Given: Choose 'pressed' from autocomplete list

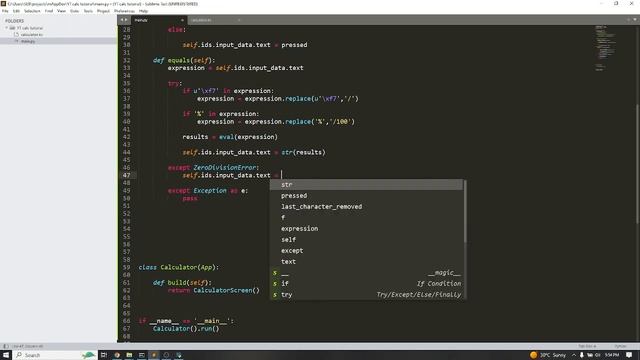Looking at the screenshot, I should point(367,196).
